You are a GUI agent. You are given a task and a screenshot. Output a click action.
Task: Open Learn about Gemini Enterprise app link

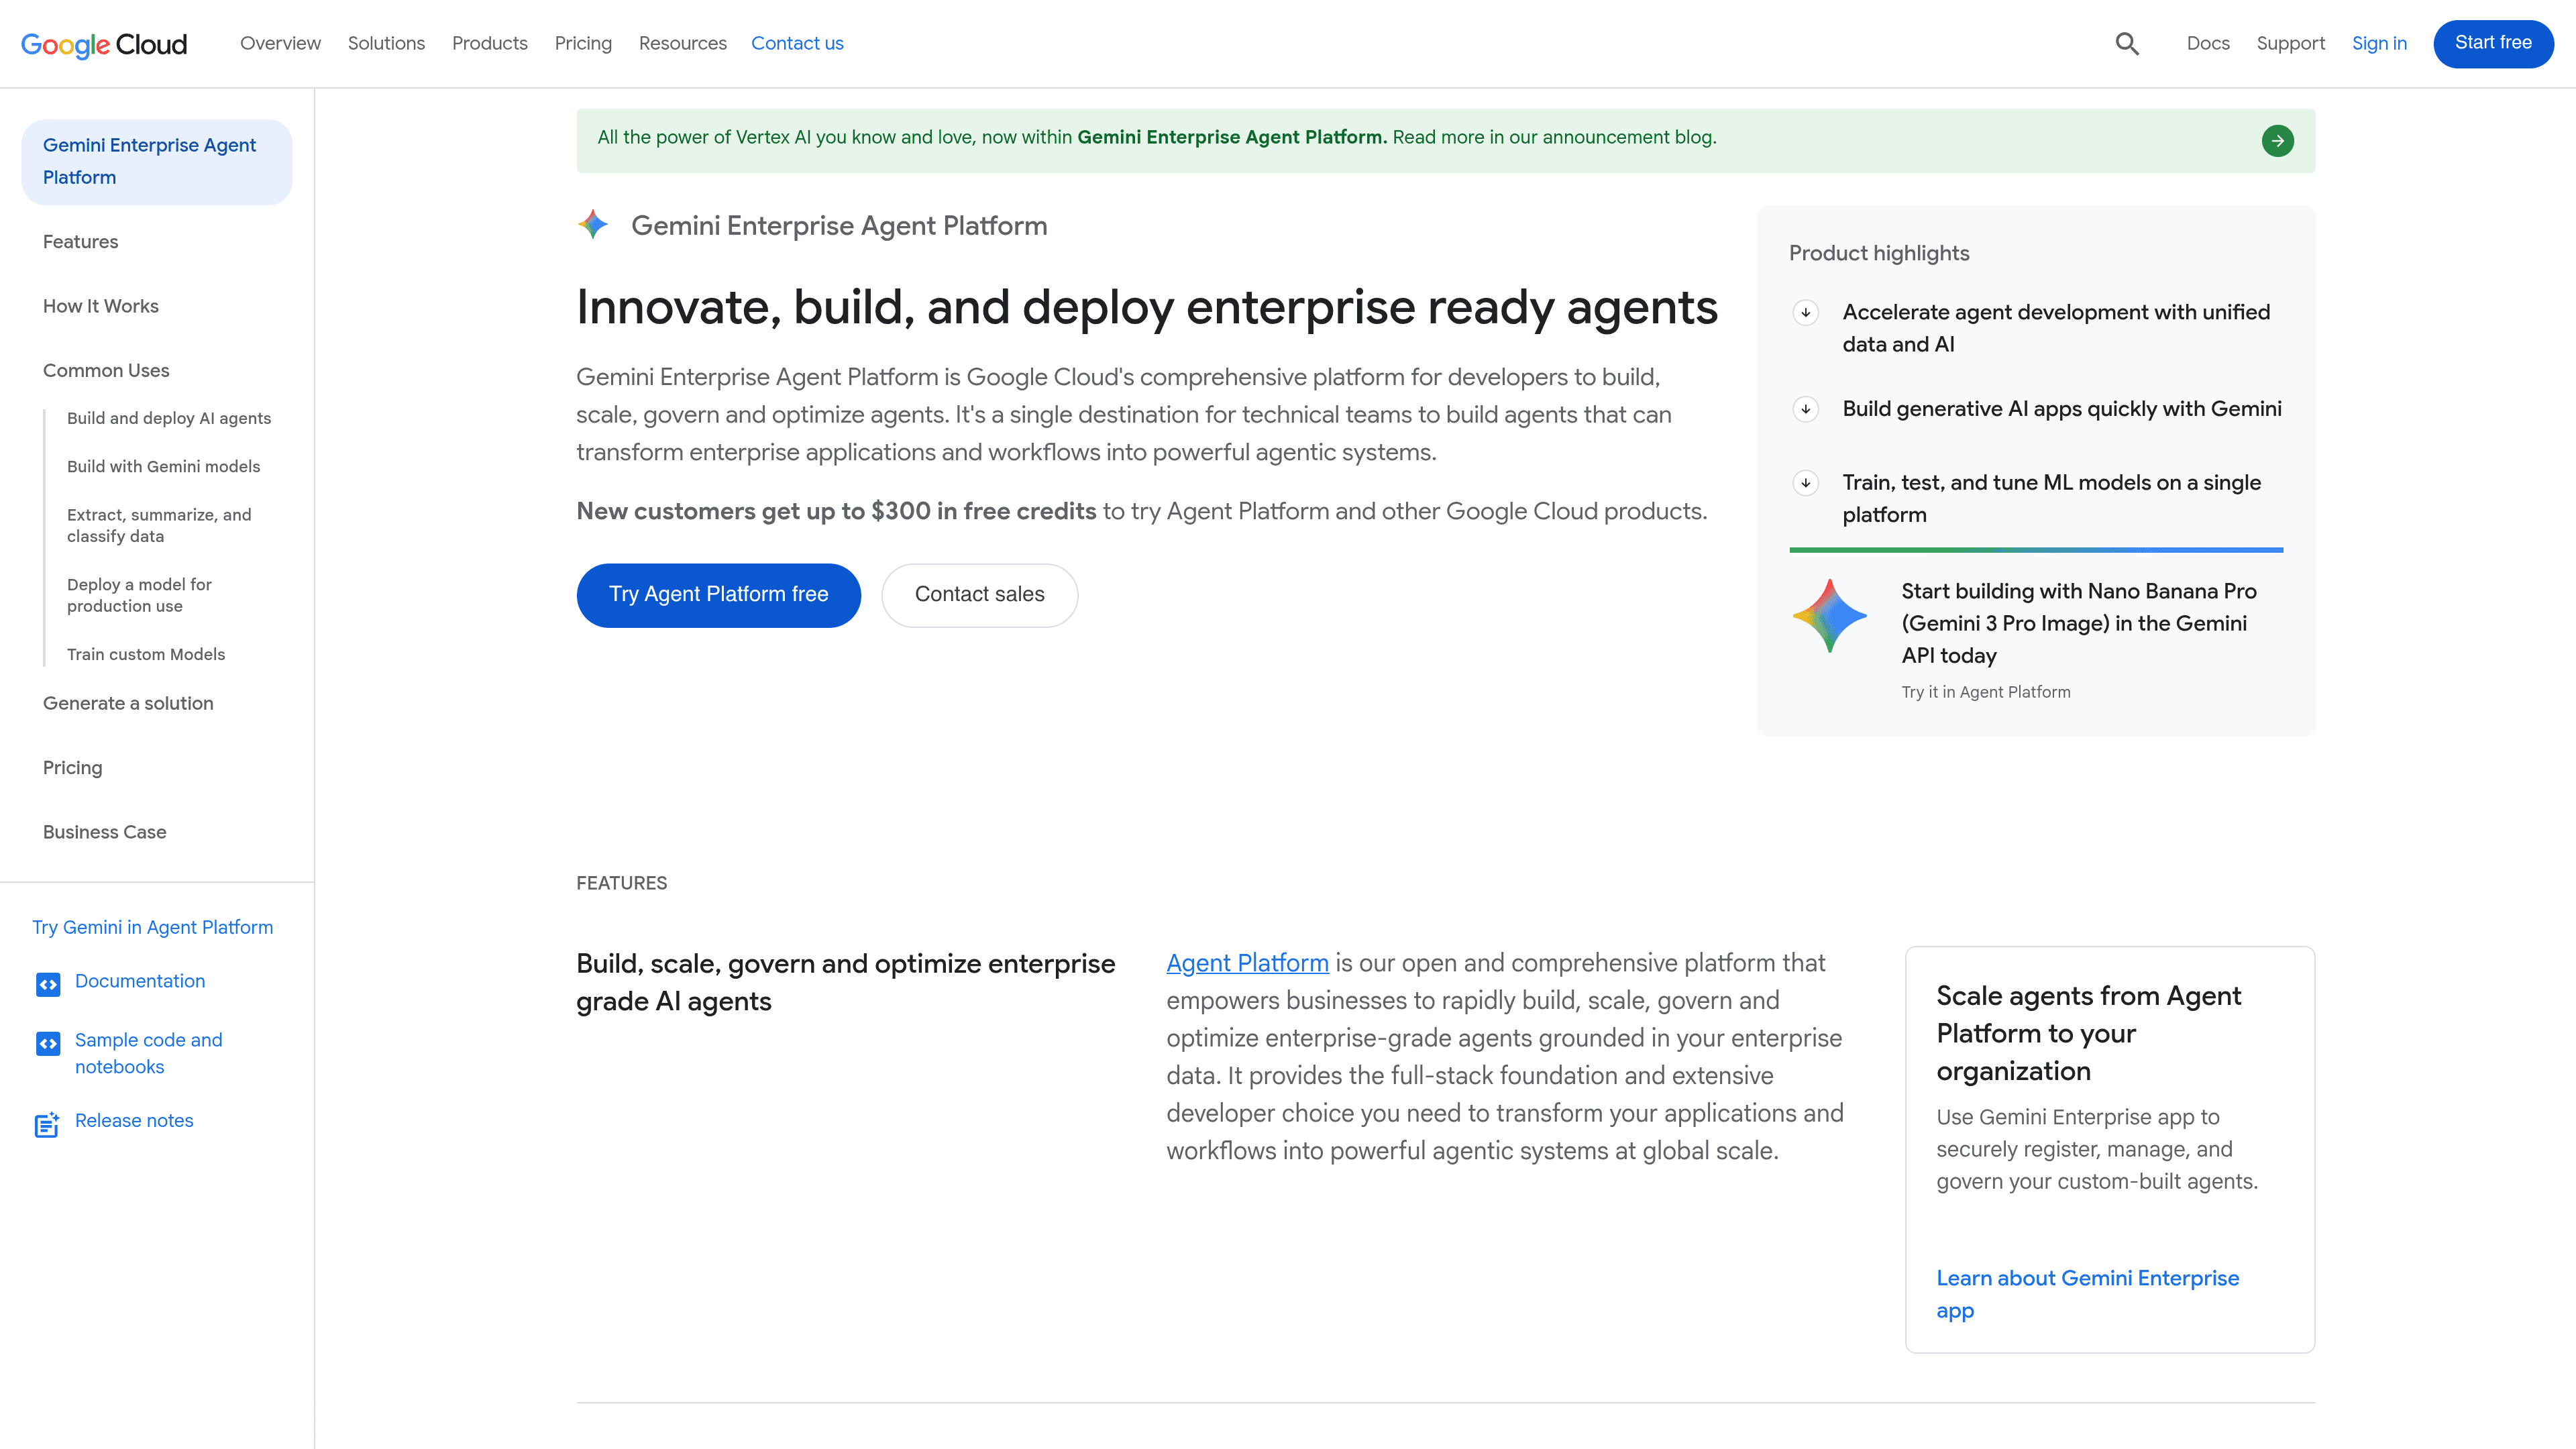[2087, 1294]
